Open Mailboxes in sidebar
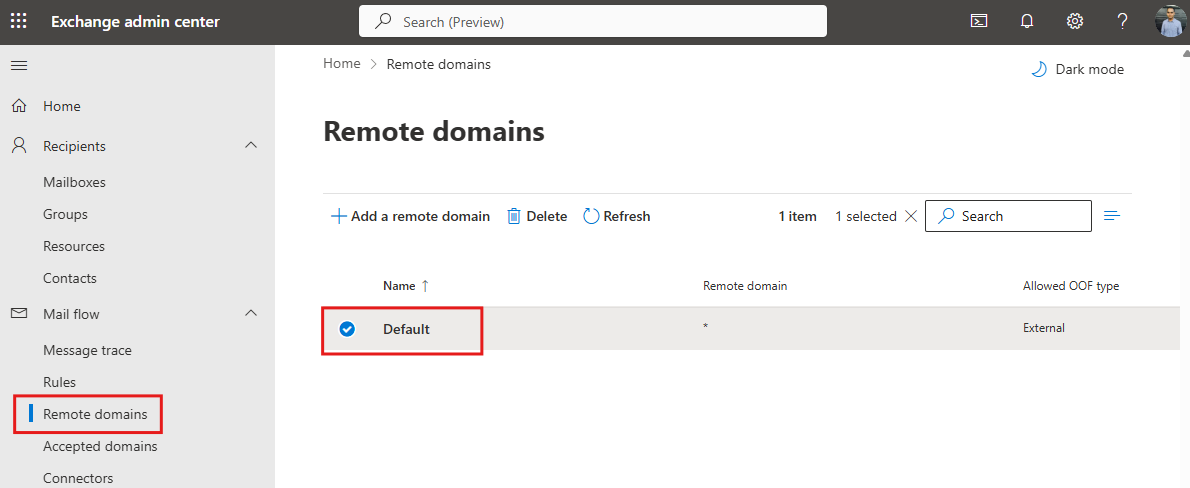Viewport: 1190px width, 488px height. point(74,182)
